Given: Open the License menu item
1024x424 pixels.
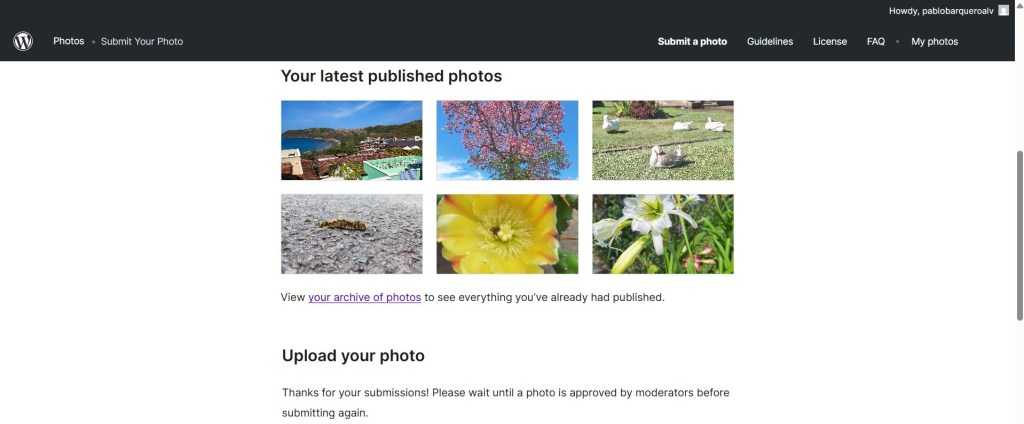Looking at the screenshot, I should pos(830,41).
